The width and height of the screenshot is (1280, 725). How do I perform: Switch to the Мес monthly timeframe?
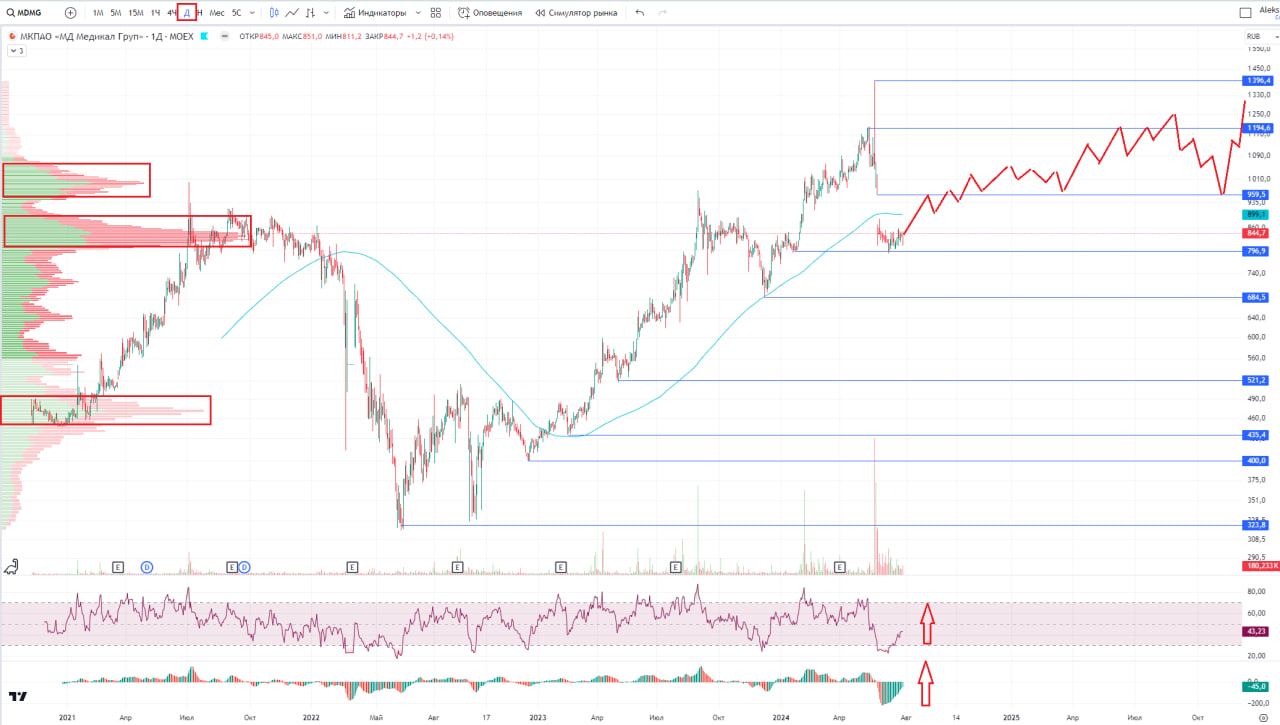(217, 13)
